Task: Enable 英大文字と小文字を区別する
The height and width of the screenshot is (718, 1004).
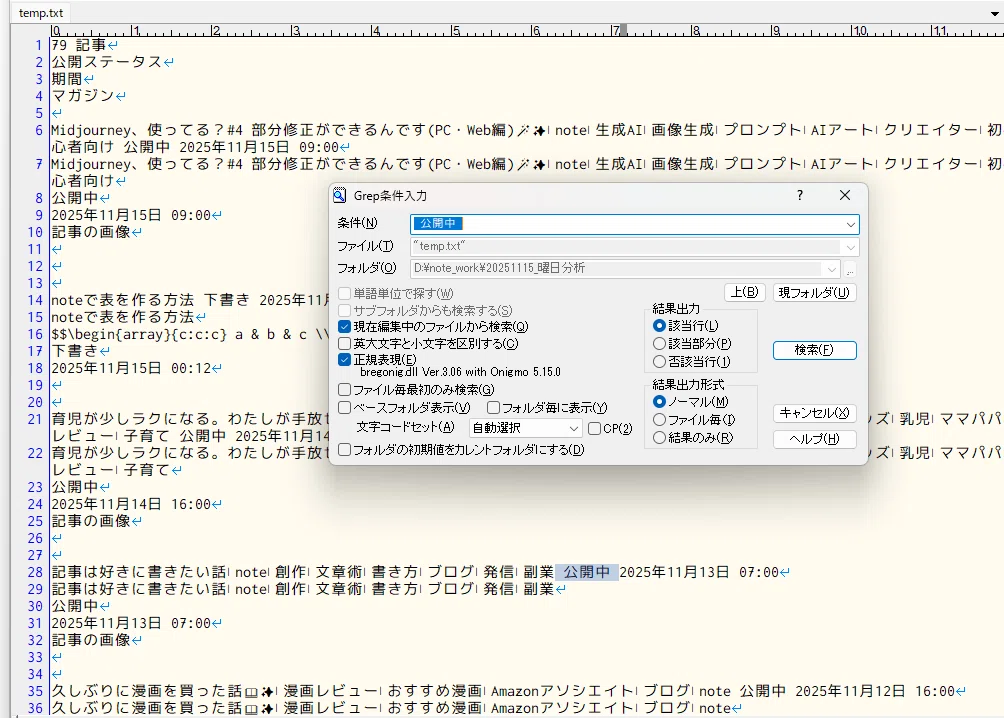Action: [344, 344]
